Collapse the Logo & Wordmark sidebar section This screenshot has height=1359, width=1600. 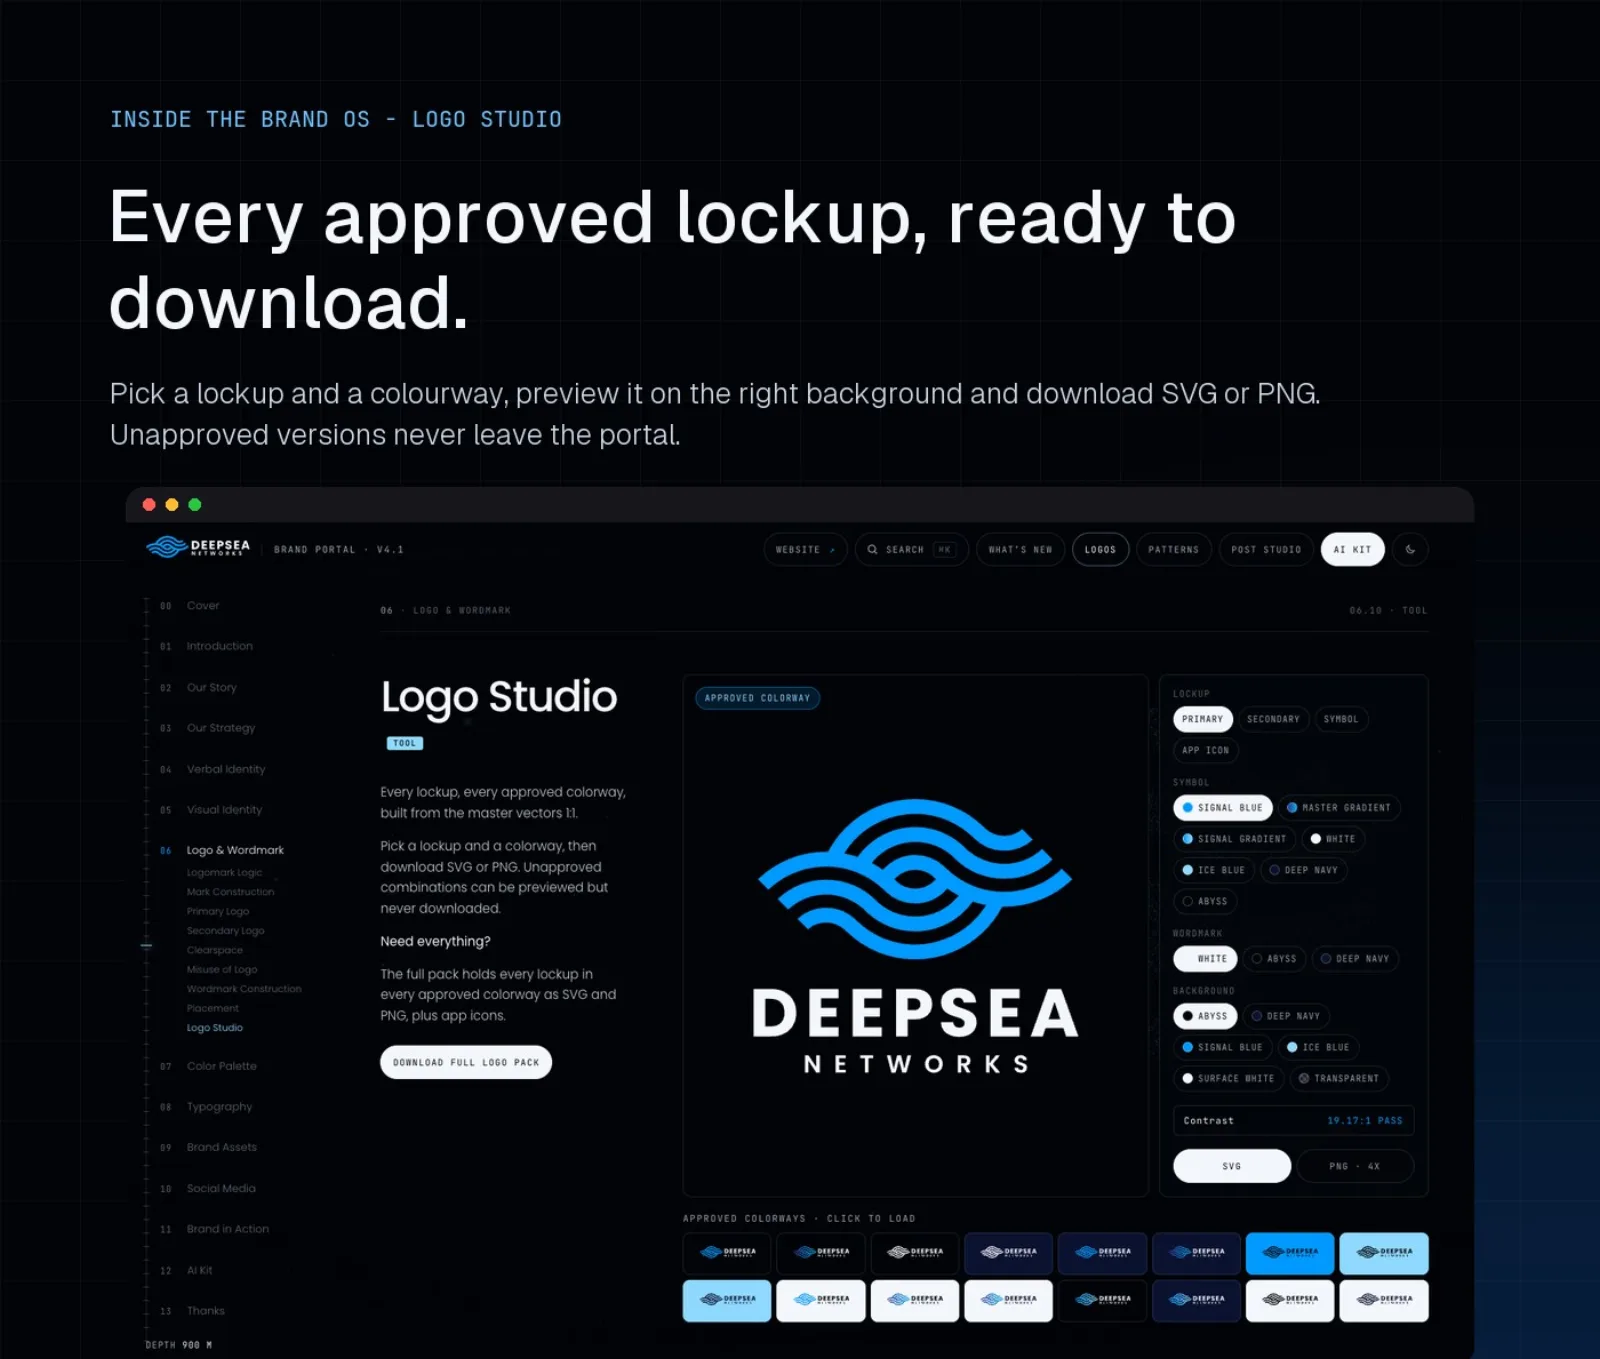[235, 850]
